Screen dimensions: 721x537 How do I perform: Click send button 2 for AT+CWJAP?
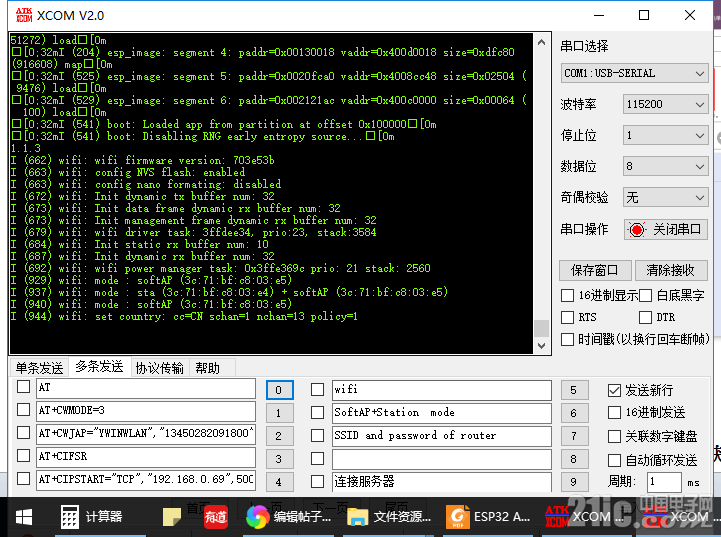(x=279, y=436)
